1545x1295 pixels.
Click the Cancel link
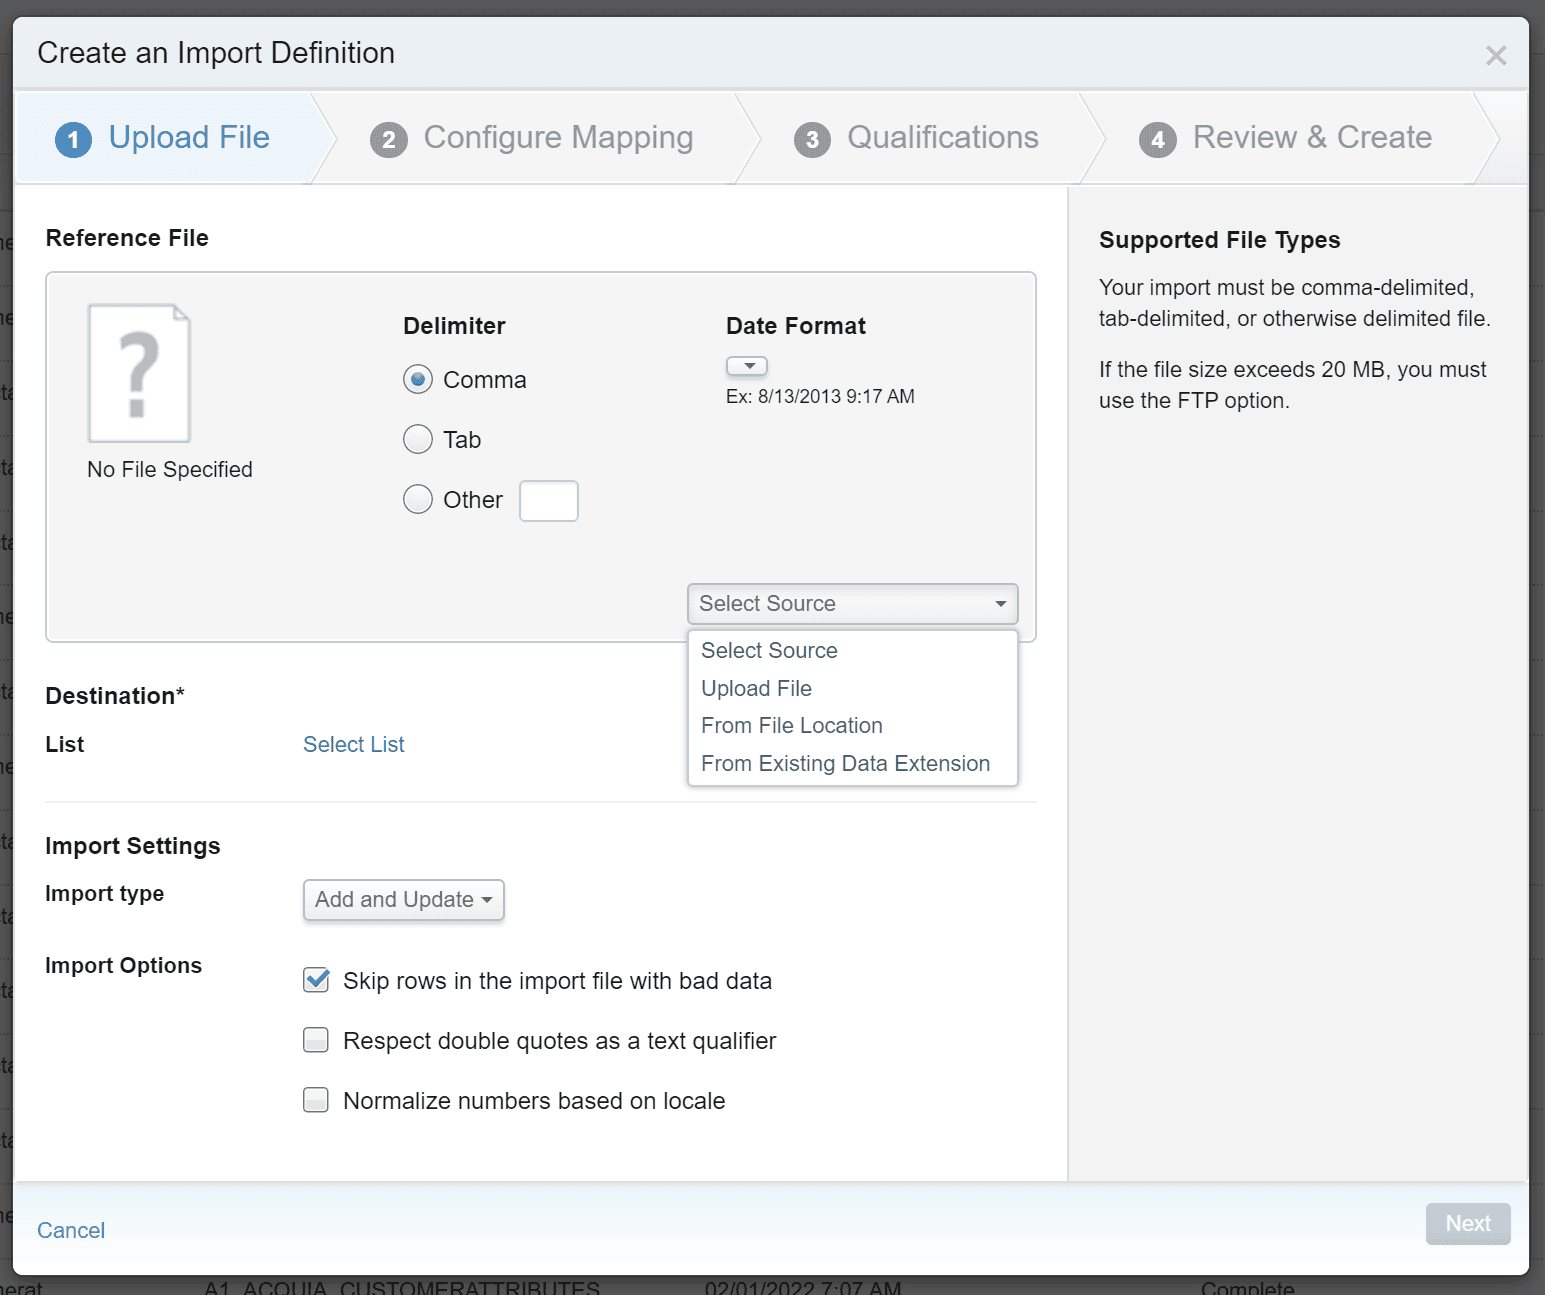click(71, 1231)
